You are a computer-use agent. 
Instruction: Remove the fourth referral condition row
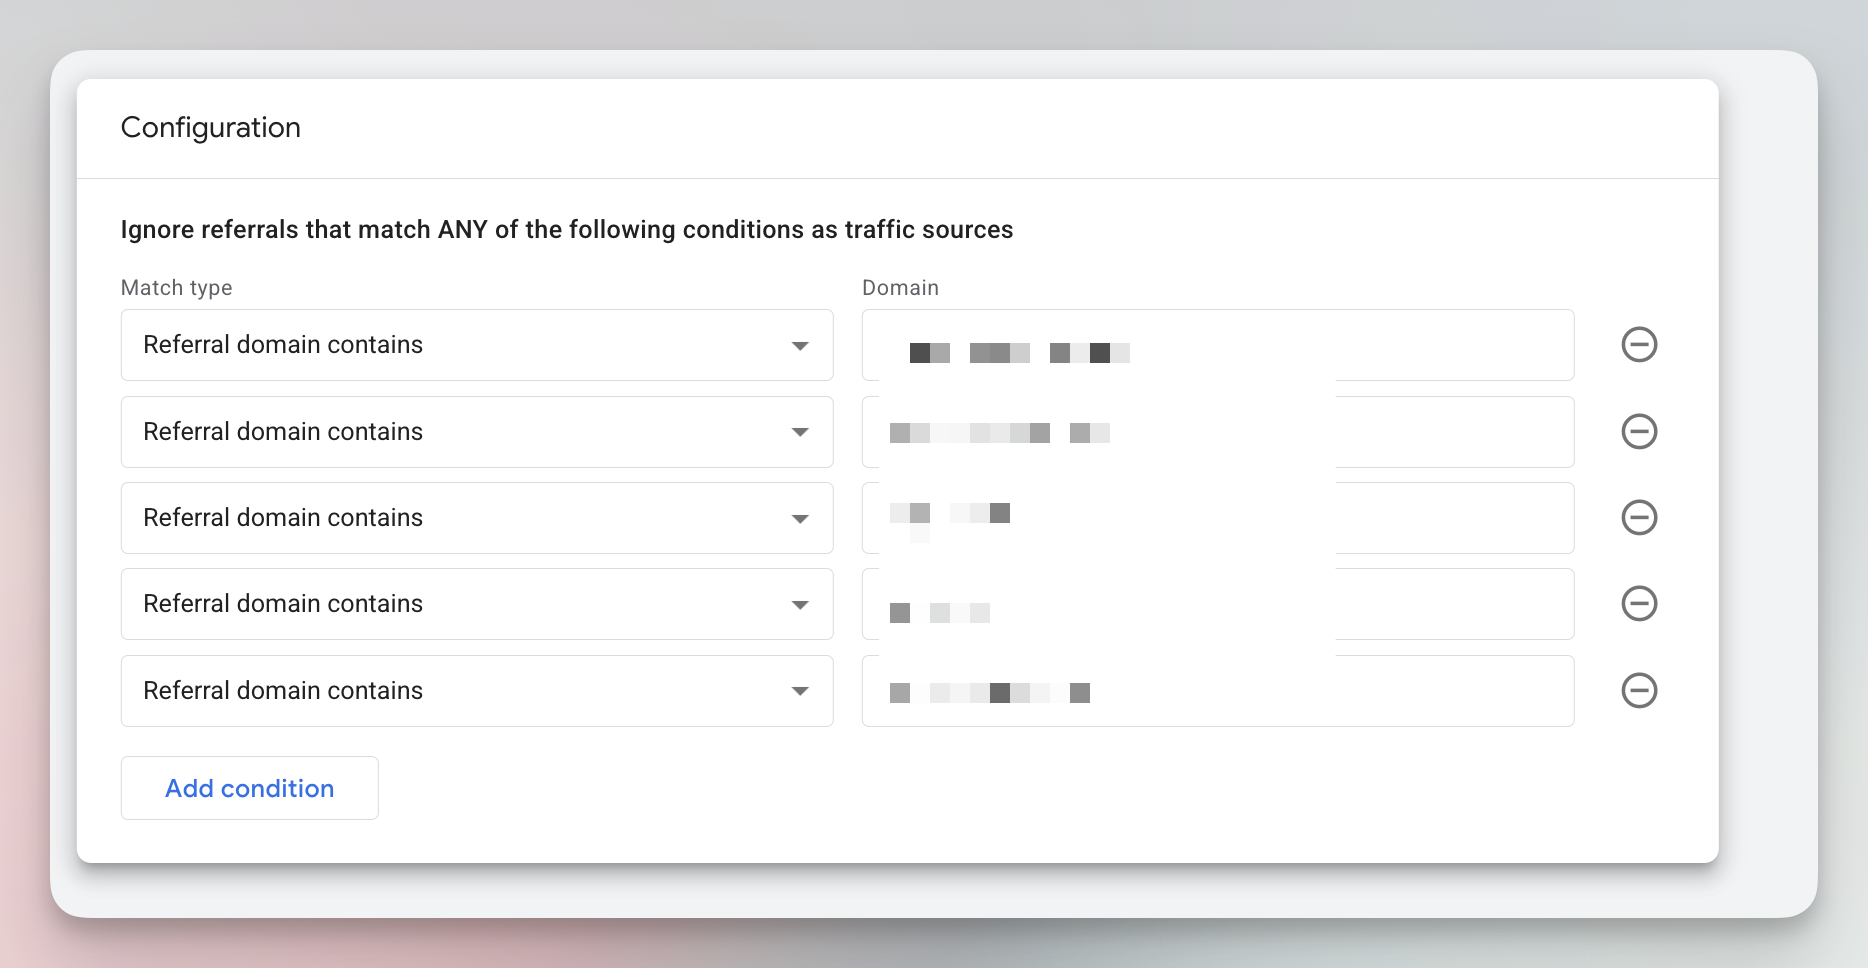pos(1639,604)
